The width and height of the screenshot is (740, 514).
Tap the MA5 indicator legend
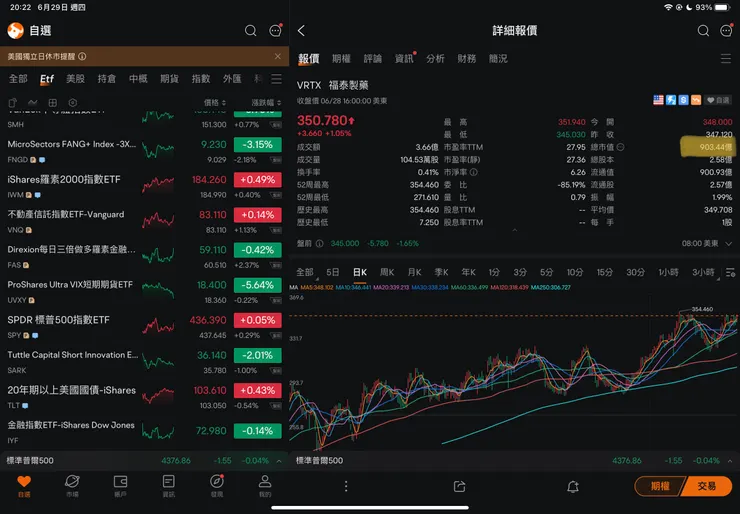pos(317,287)
